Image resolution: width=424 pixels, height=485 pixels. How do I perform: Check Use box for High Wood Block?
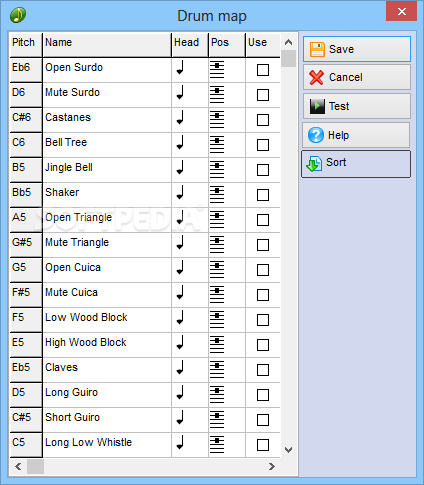(x=263, y=345)
